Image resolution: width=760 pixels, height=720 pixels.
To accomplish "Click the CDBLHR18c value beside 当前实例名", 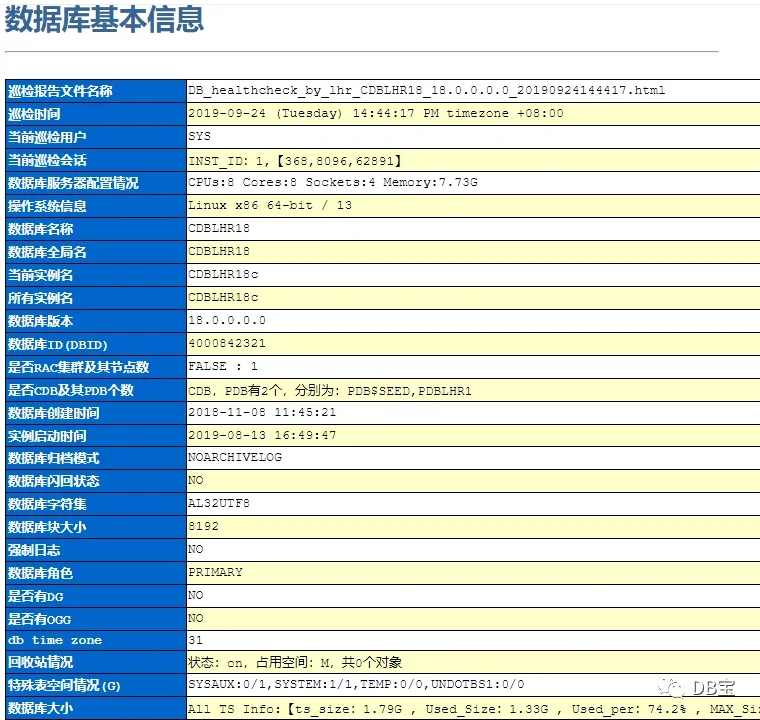I will (x=223, y=274).
